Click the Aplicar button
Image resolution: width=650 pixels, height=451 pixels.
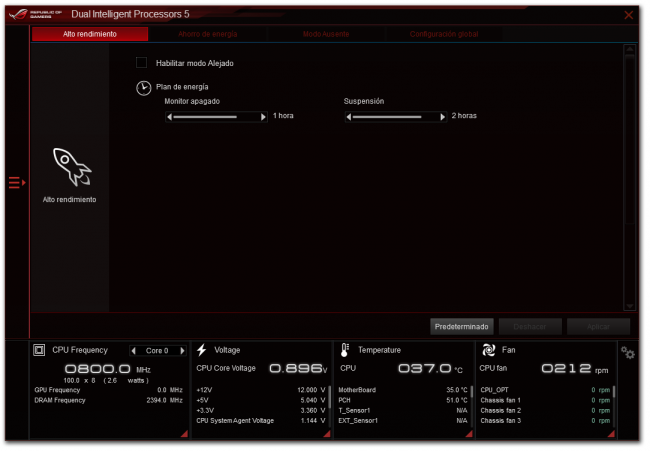coord(599,327)
